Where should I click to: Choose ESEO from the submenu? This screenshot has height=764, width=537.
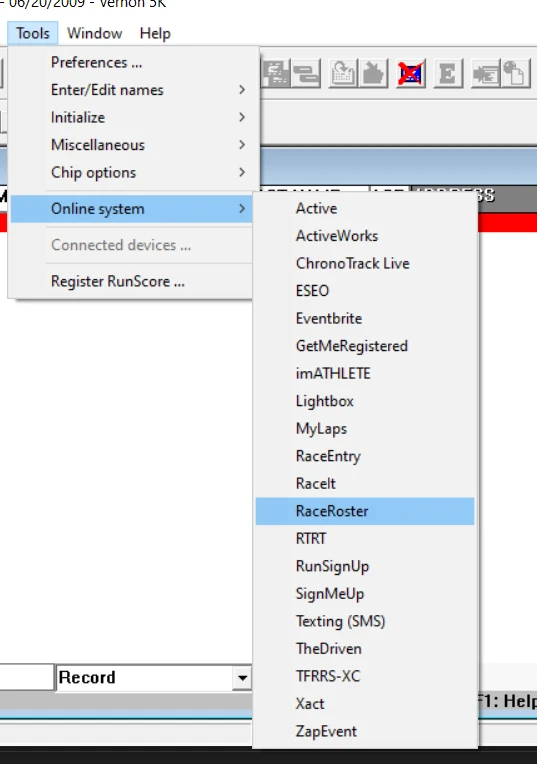(x=365, y=291)
